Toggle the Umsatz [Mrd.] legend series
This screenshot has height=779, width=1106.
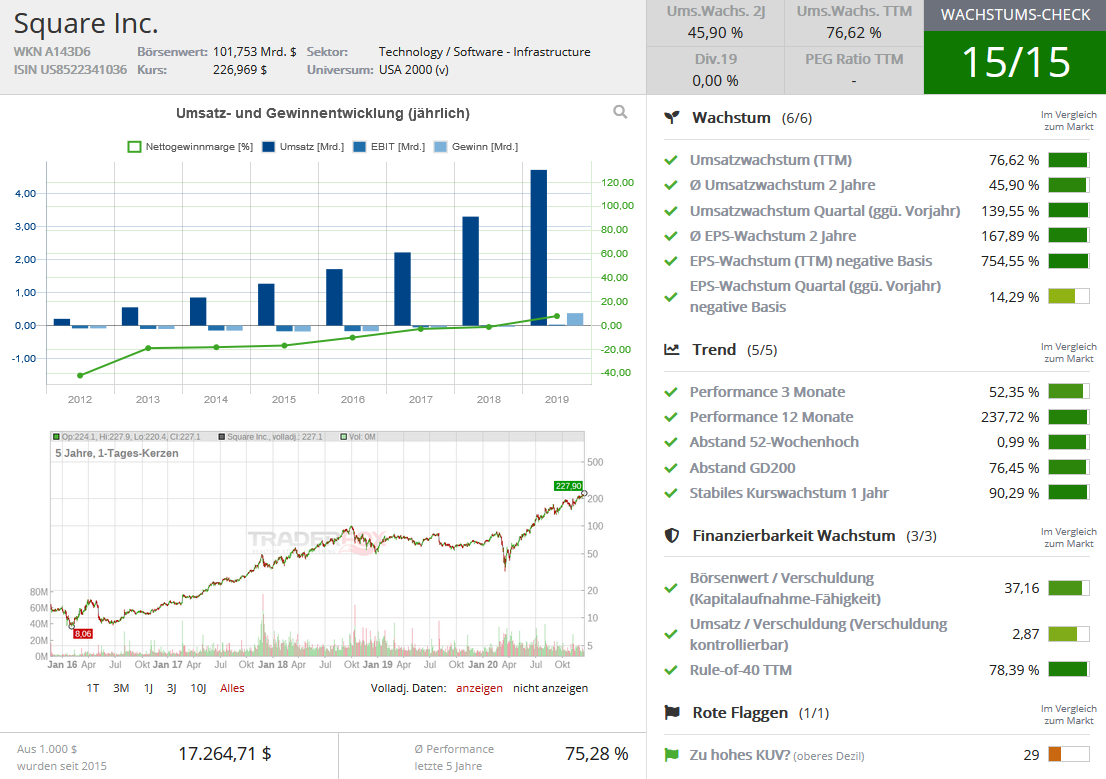[x=303, y=147]
